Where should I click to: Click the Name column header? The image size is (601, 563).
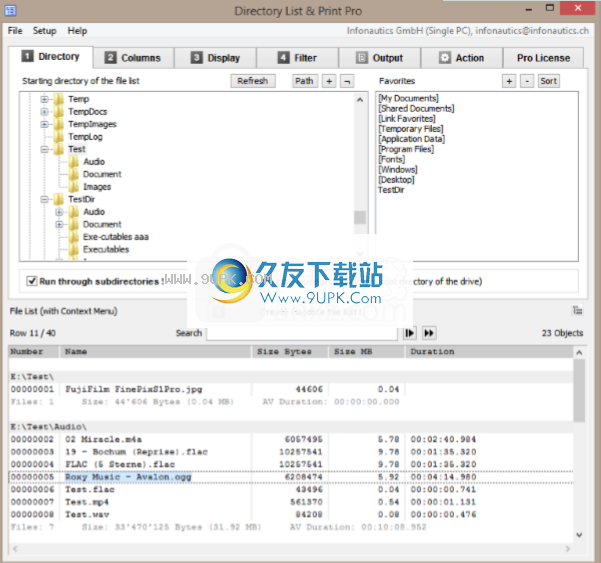(x=156, y=351)
